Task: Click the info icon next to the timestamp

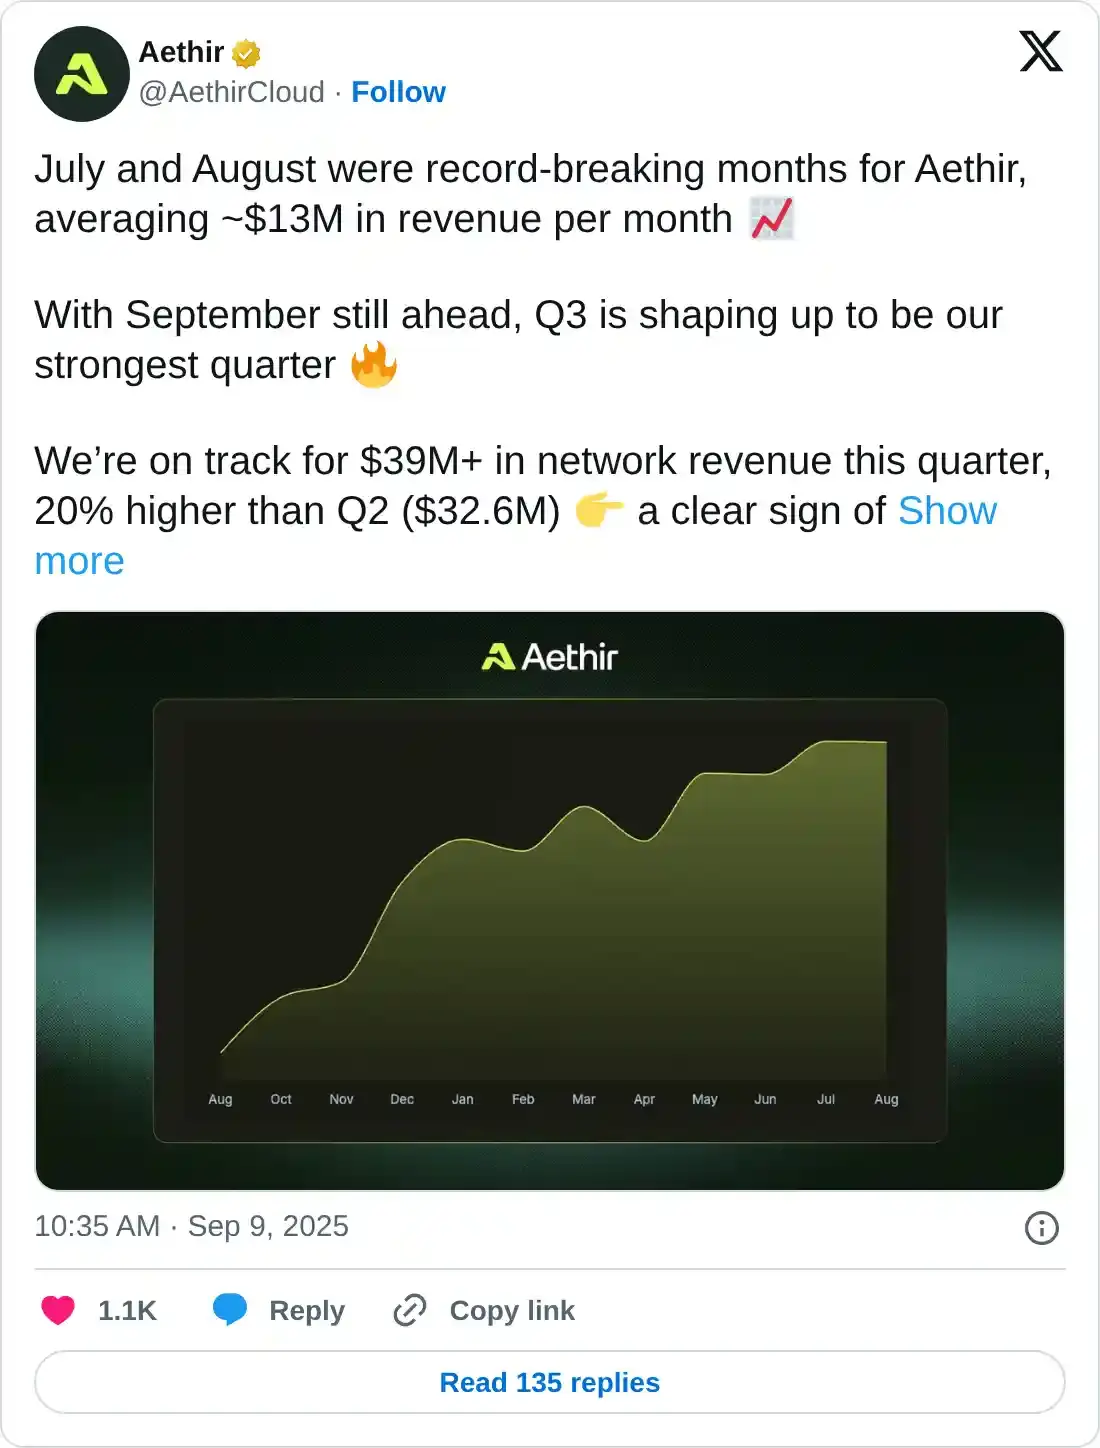Action: coord(1040,1226)
